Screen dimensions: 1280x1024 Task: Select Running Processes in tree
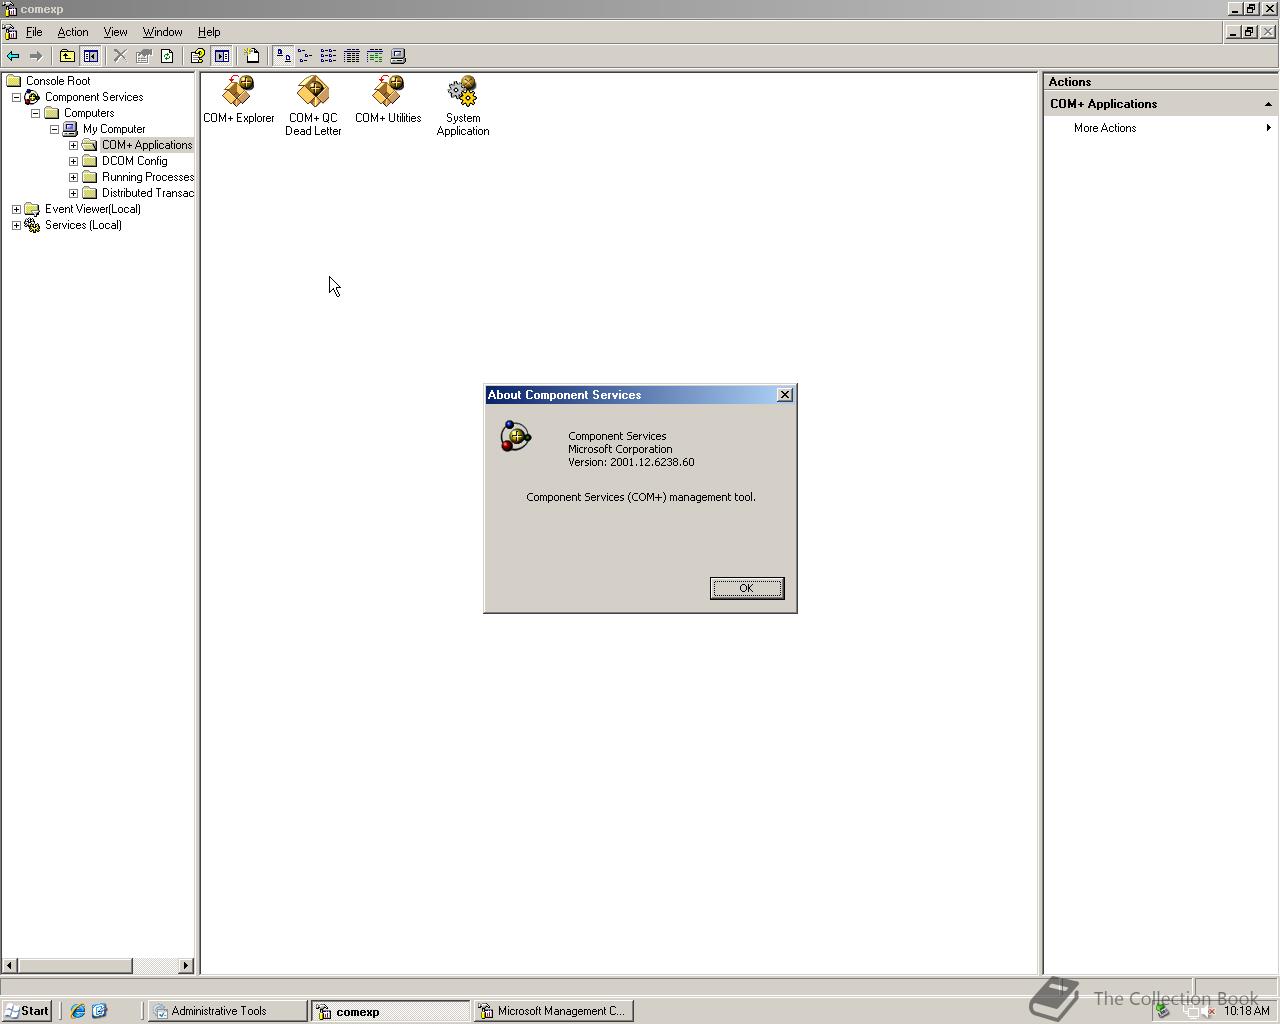tap(147, 177)
